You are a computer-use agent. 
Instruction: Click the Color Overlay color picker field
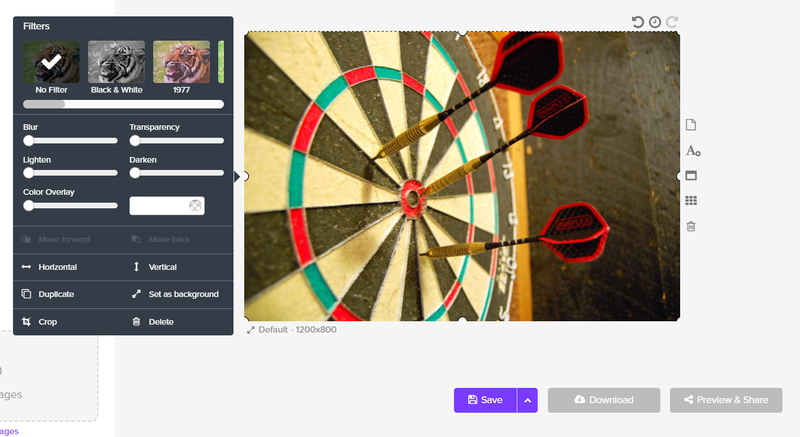(166, 206)
